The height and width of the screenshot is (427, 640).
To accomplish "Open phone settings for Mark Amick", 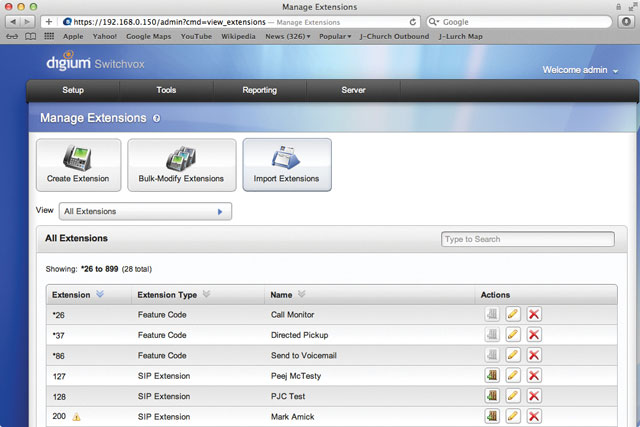I will [492, 416].
